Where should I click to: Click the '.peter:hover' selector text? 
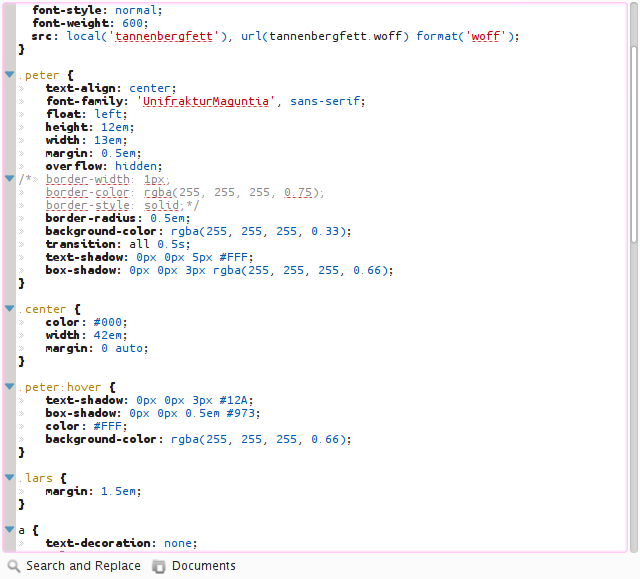click(x=60, y=387)
